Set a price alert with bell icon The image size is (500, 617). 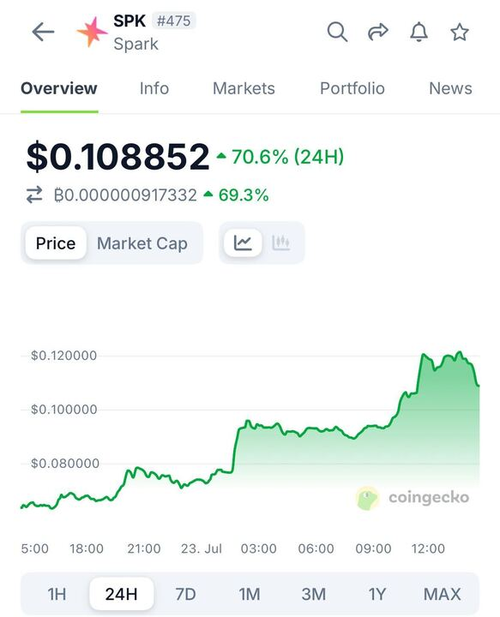(419, 32)
